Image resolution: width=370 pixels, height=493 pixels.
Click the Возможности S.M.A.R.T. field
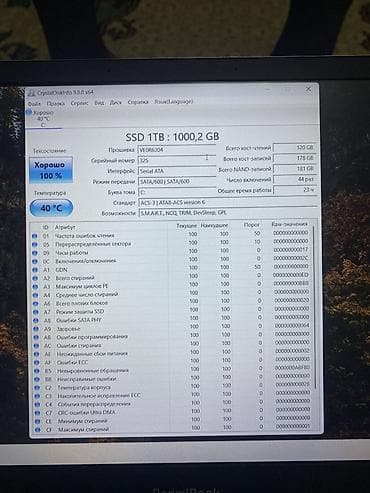click(x=227, y=213)
